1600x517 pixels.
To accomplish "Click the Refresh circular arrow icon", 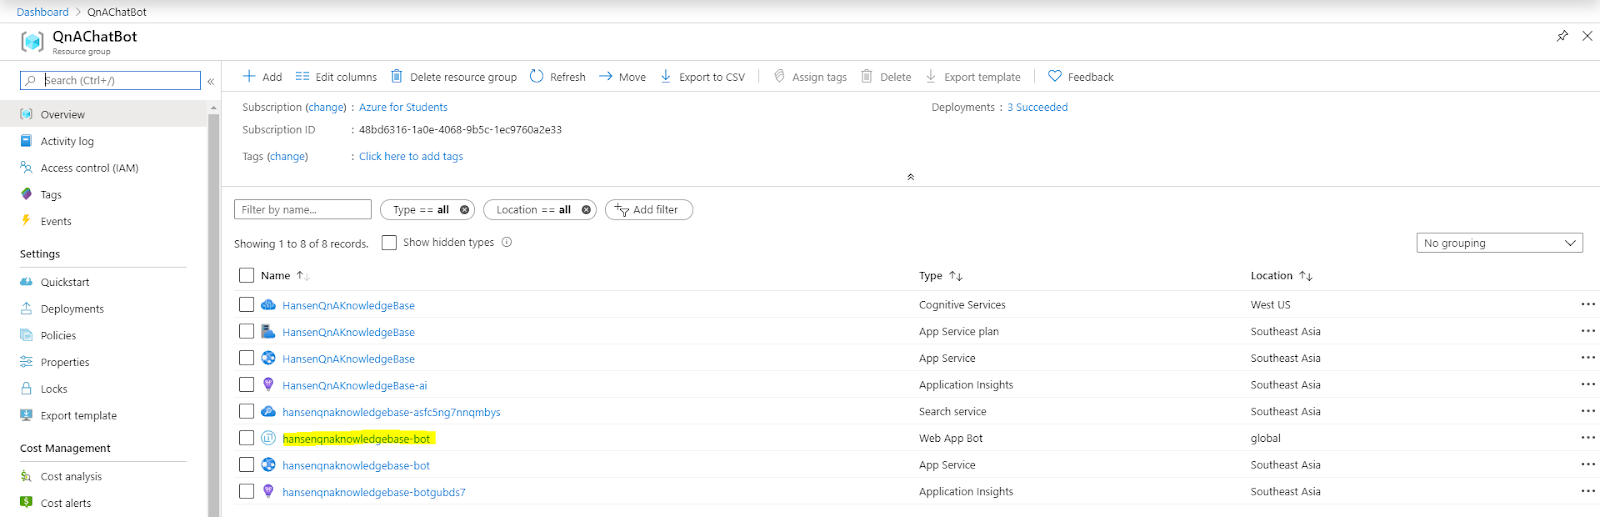I will [537, 76].
